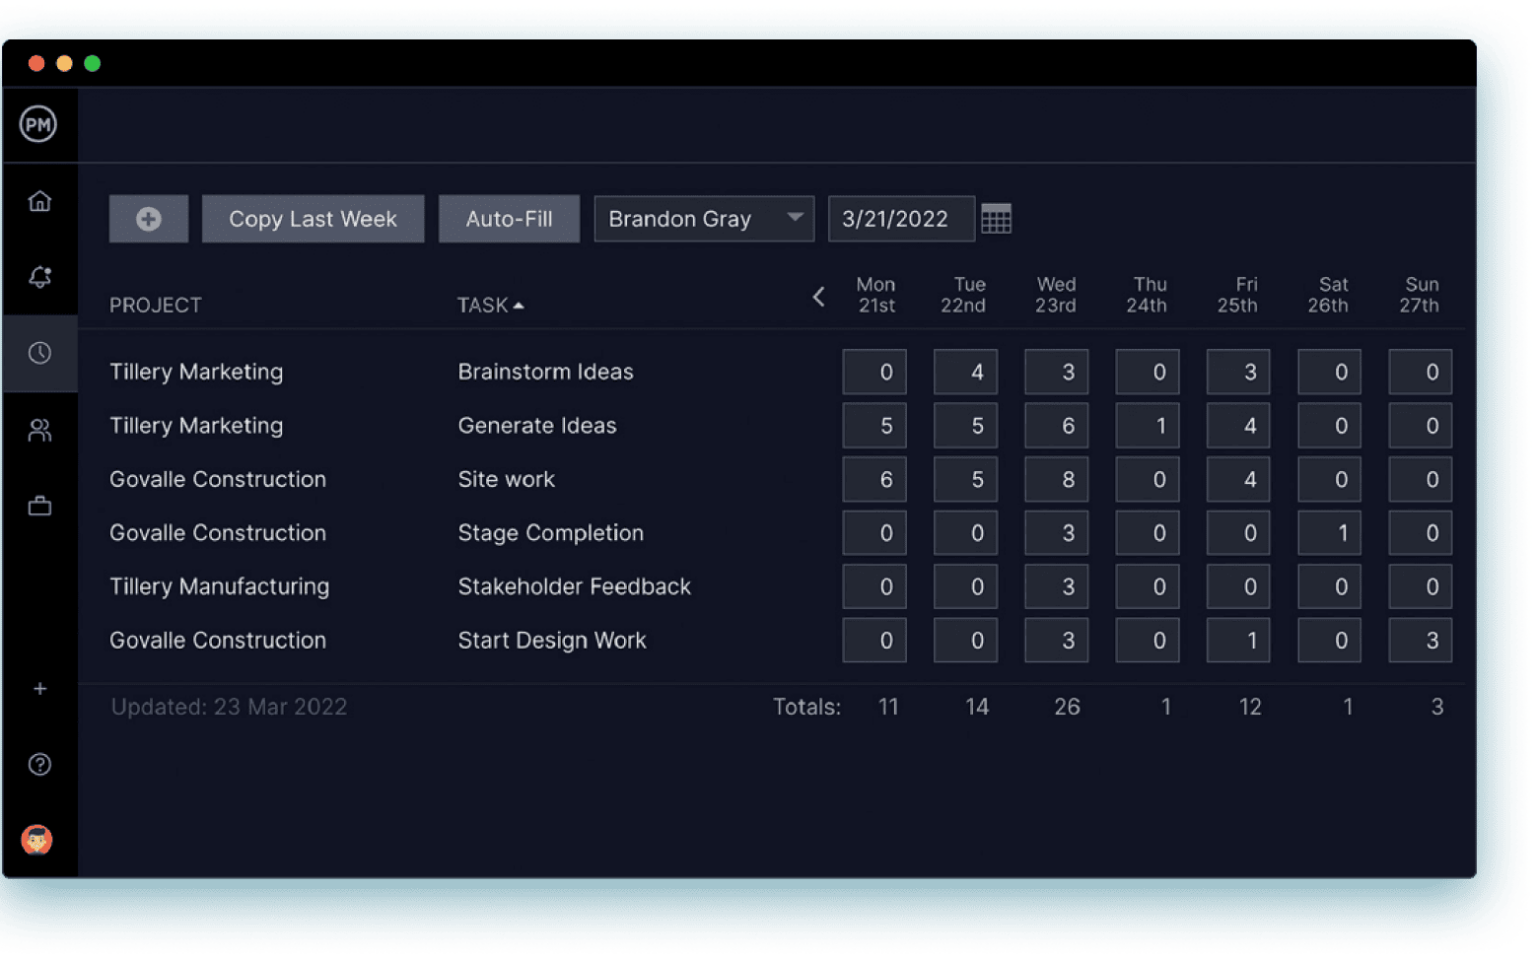
Task: Click Copy Last Week
Action: click(313, 218)
